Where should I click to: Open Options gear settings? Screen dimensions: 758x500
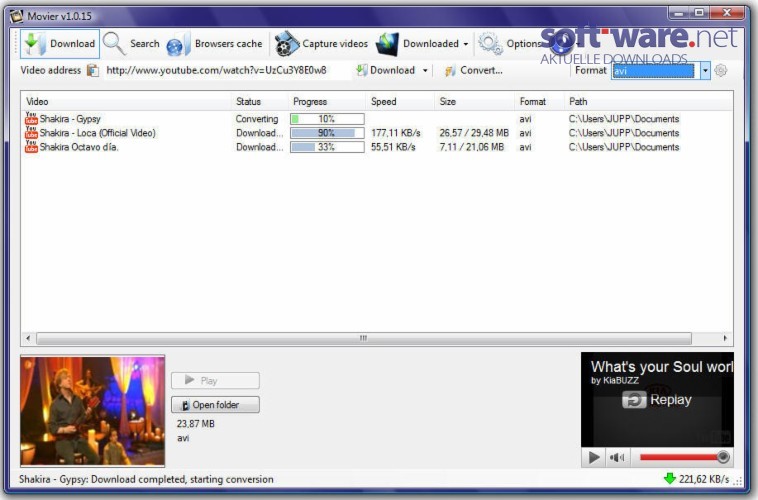(509, 44)
